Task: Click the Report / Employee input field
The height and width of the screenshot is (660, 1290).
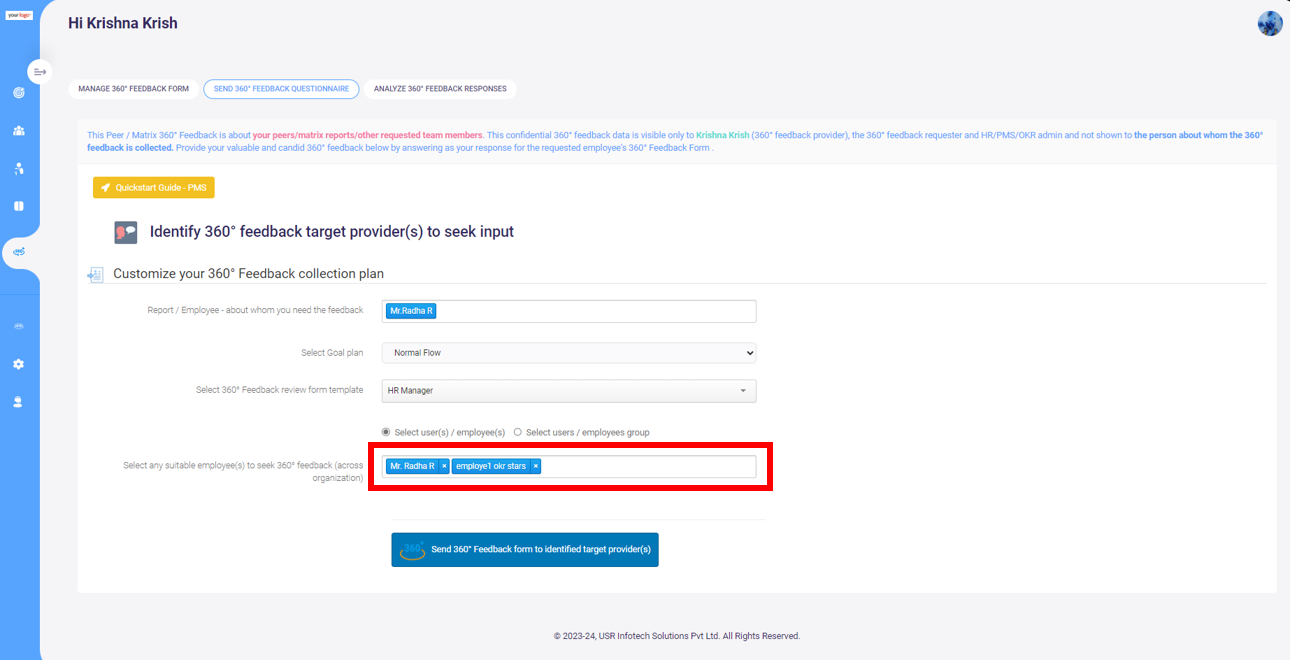Action: pos(569,311)
